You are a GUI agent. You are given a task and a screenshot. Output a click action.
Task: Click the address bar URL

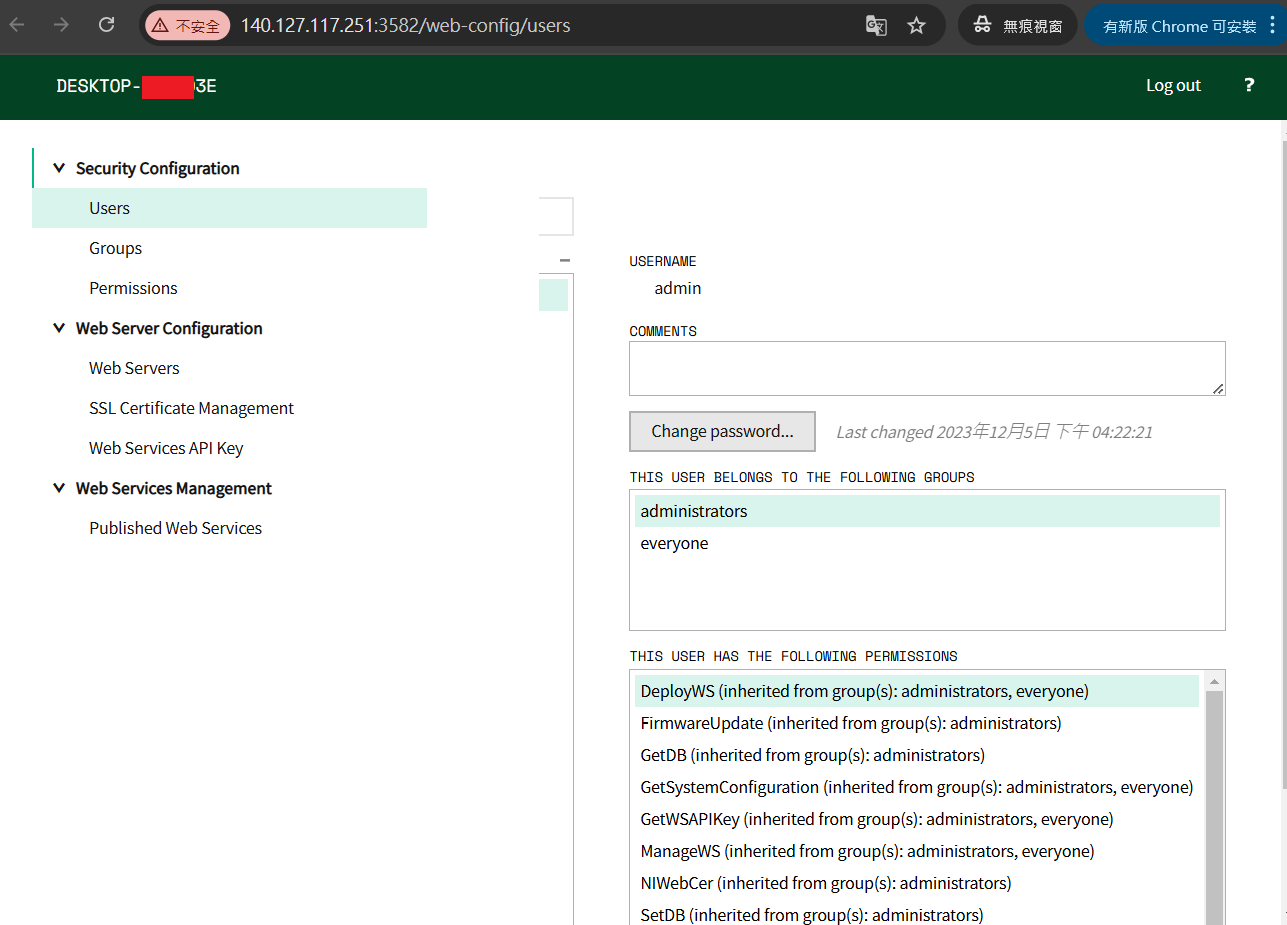(x=405, y=26)
